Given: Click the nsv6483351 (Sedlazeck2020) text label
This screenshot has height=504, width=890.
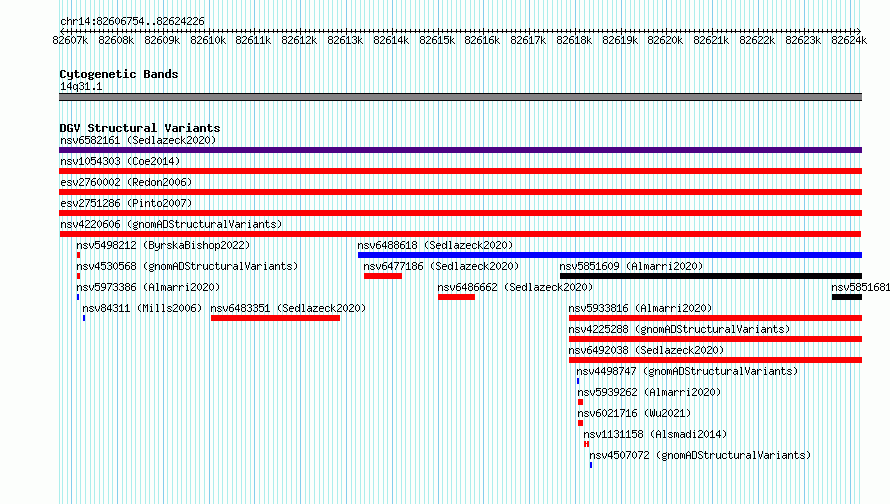Looking at the screenshot, I should [x=288, y=308].
